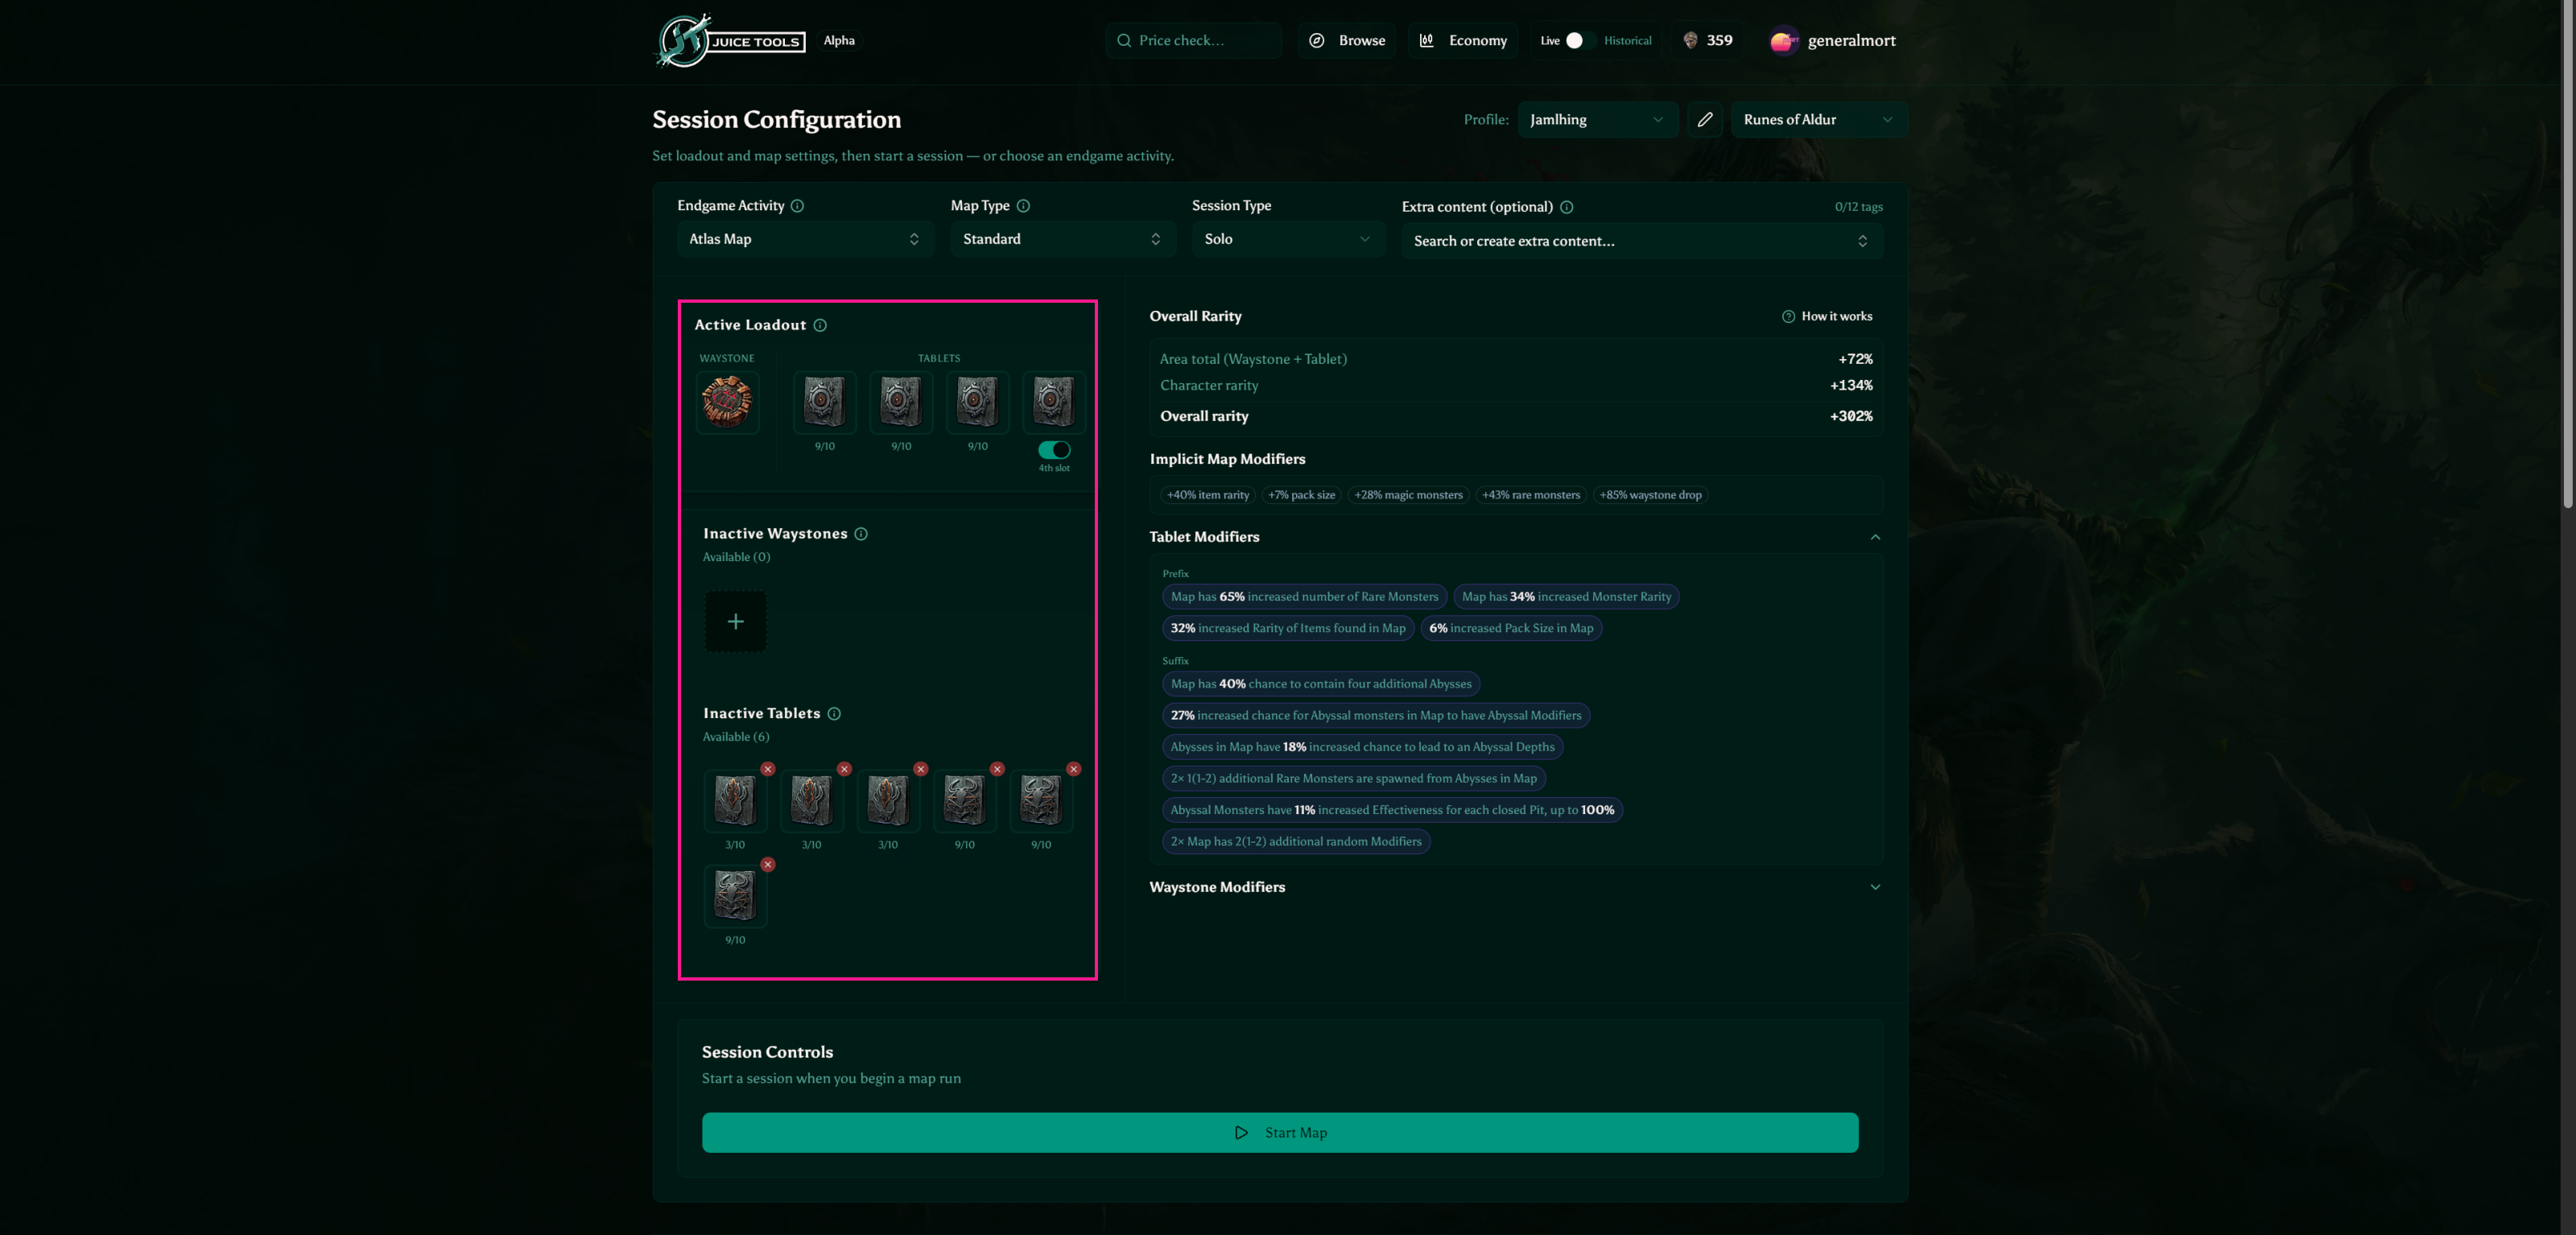Remove second inactive 3/10 tablet
This screenshot has width=2576, height=1235.
(844, 769)
